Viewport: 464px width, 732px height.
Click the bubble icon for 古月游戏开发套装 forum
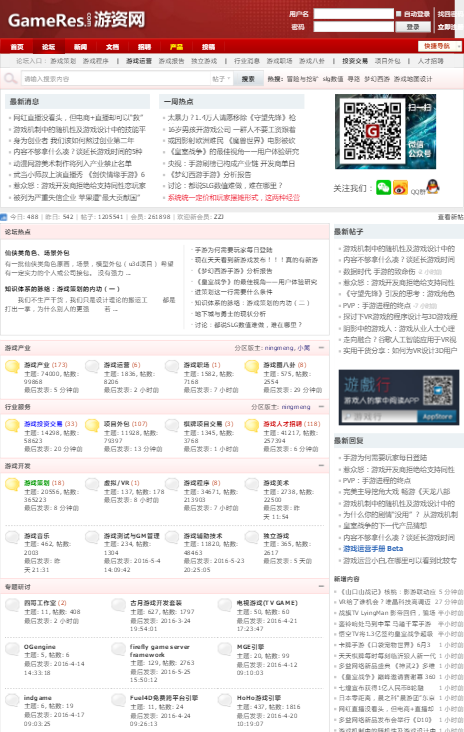119,605
